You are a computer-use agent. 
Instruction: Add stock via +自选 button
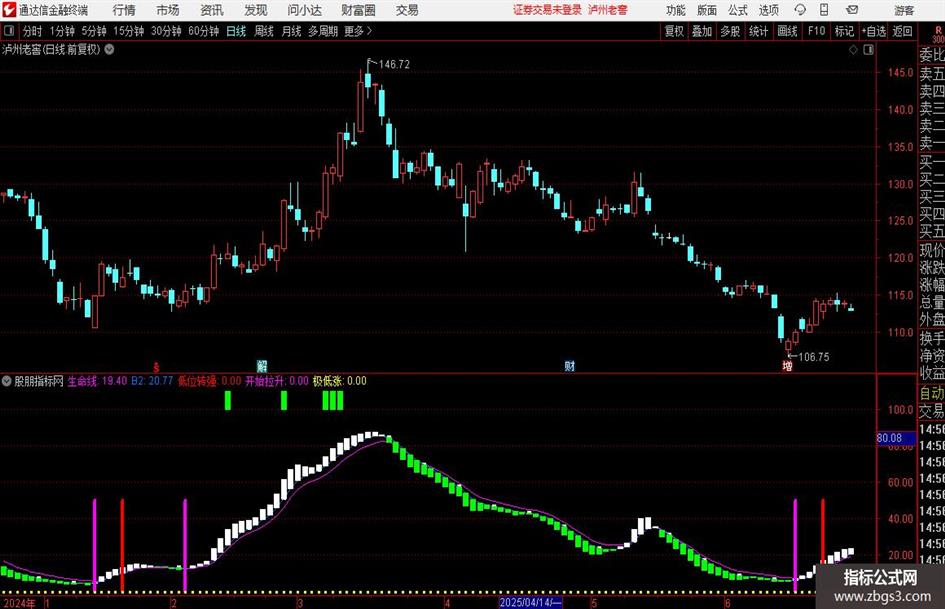[873, 31]
